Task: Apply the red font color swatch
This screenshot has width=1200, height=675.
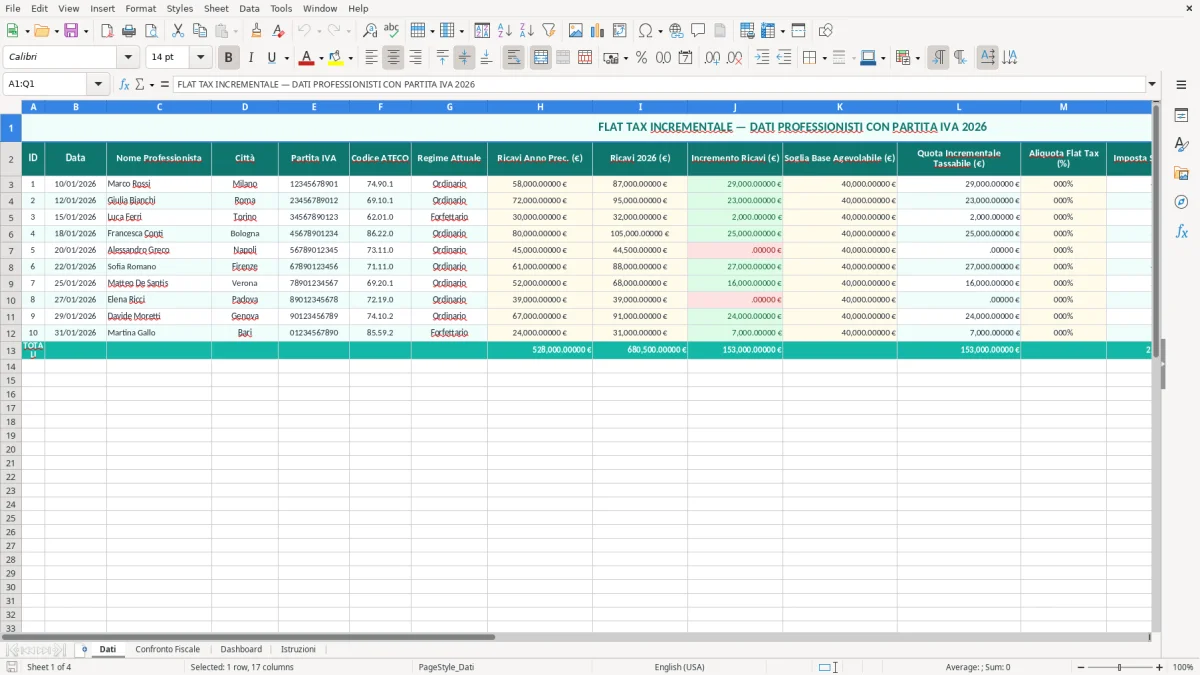Action: pos(306,58)
